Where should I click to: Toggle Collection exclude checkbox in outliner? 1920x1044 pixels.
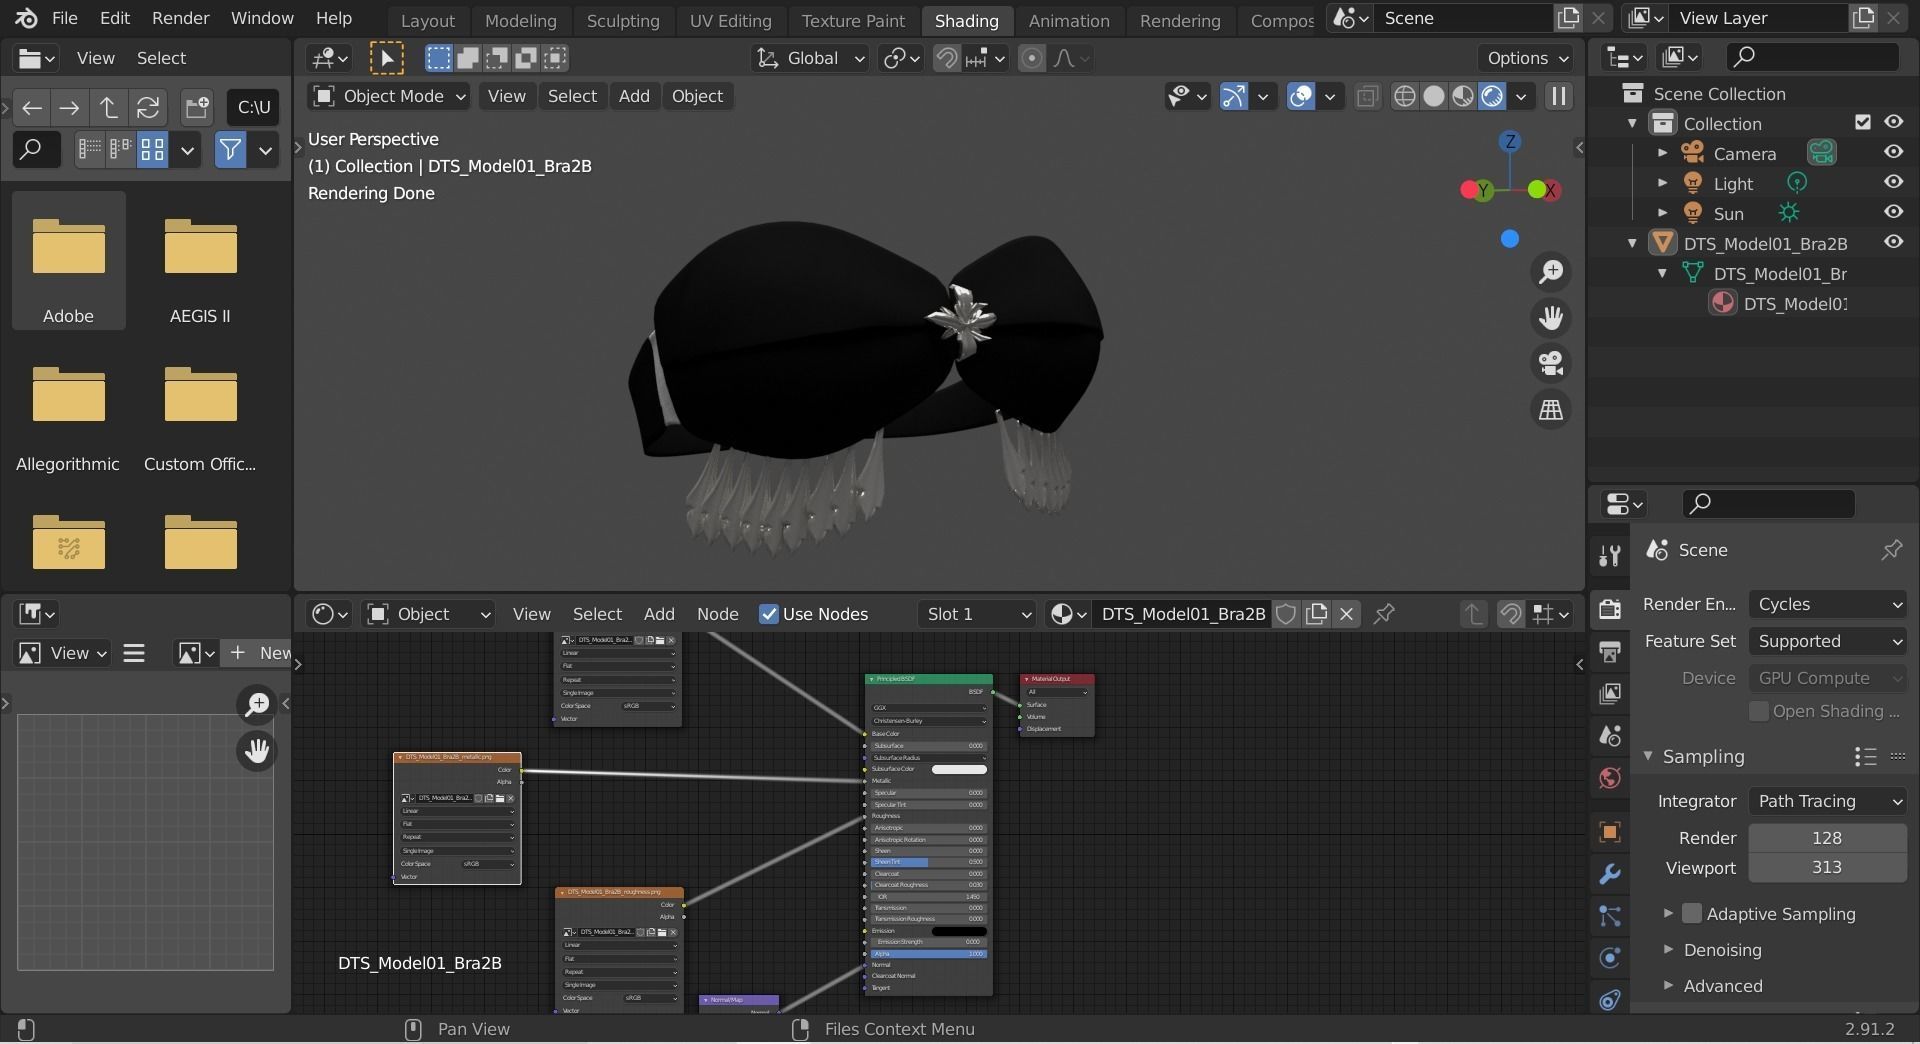tap(1863, 122)
